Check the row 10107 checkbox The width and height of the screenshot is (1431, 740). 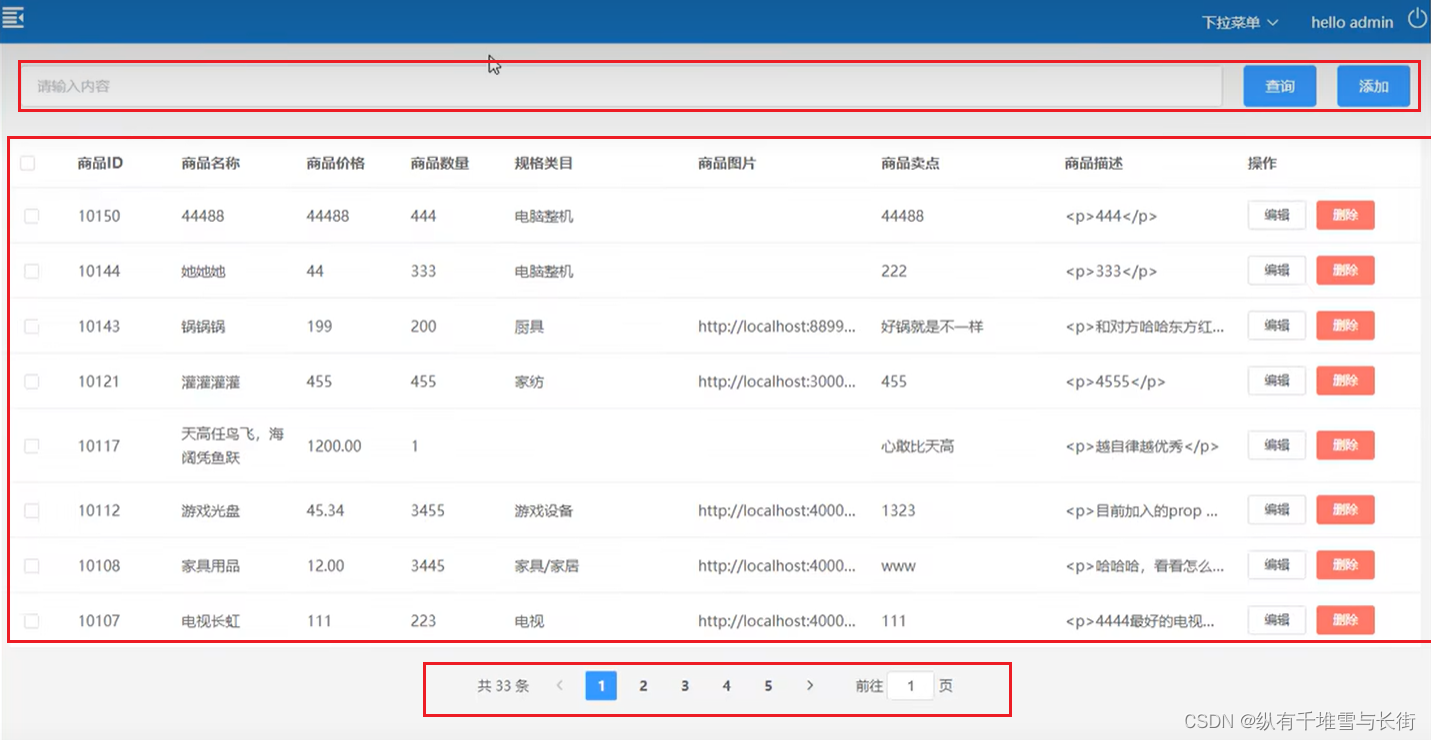tap(32, 621)
